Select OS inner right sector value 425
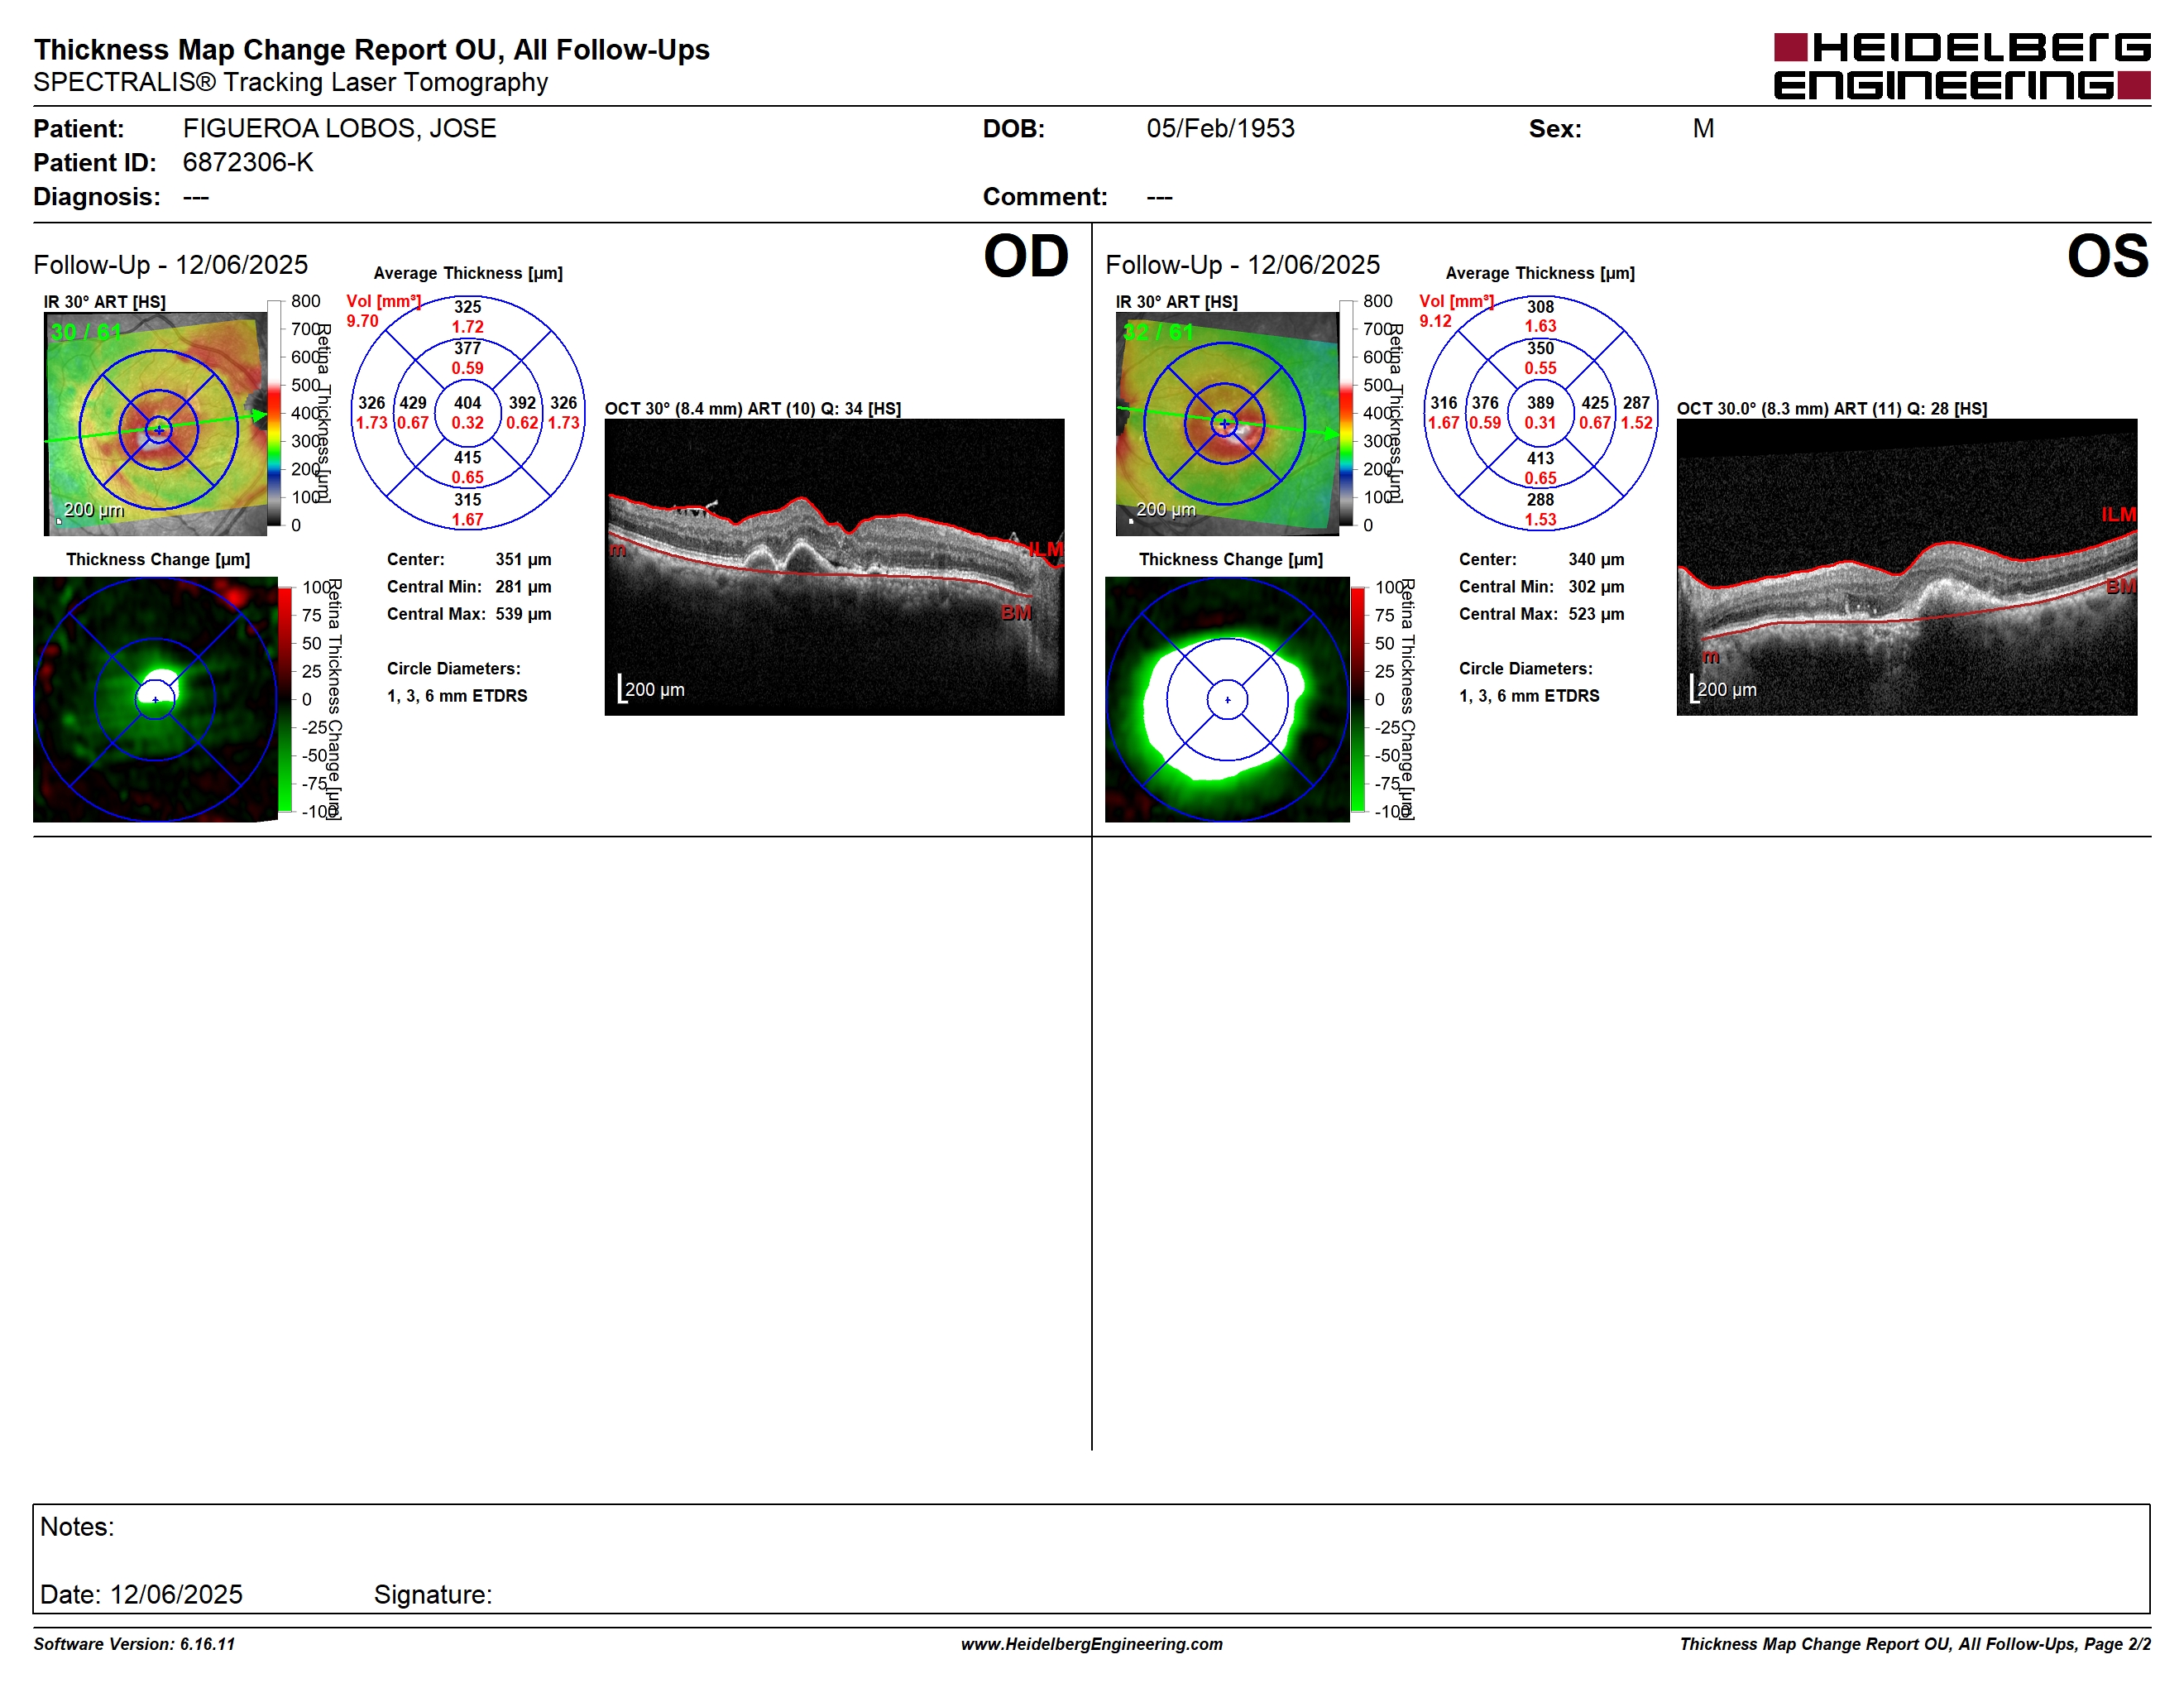Viewport: 2184px width, 1688px height. coord(1595,403)
